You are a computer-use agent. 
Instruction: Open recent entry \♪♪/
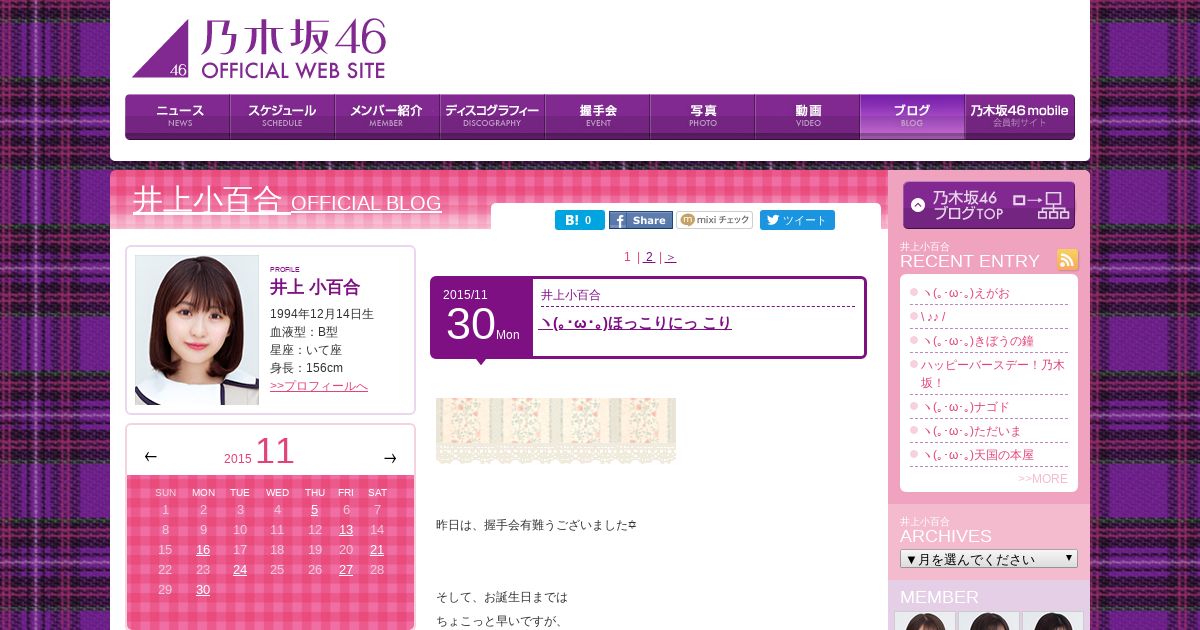point(933,317)
